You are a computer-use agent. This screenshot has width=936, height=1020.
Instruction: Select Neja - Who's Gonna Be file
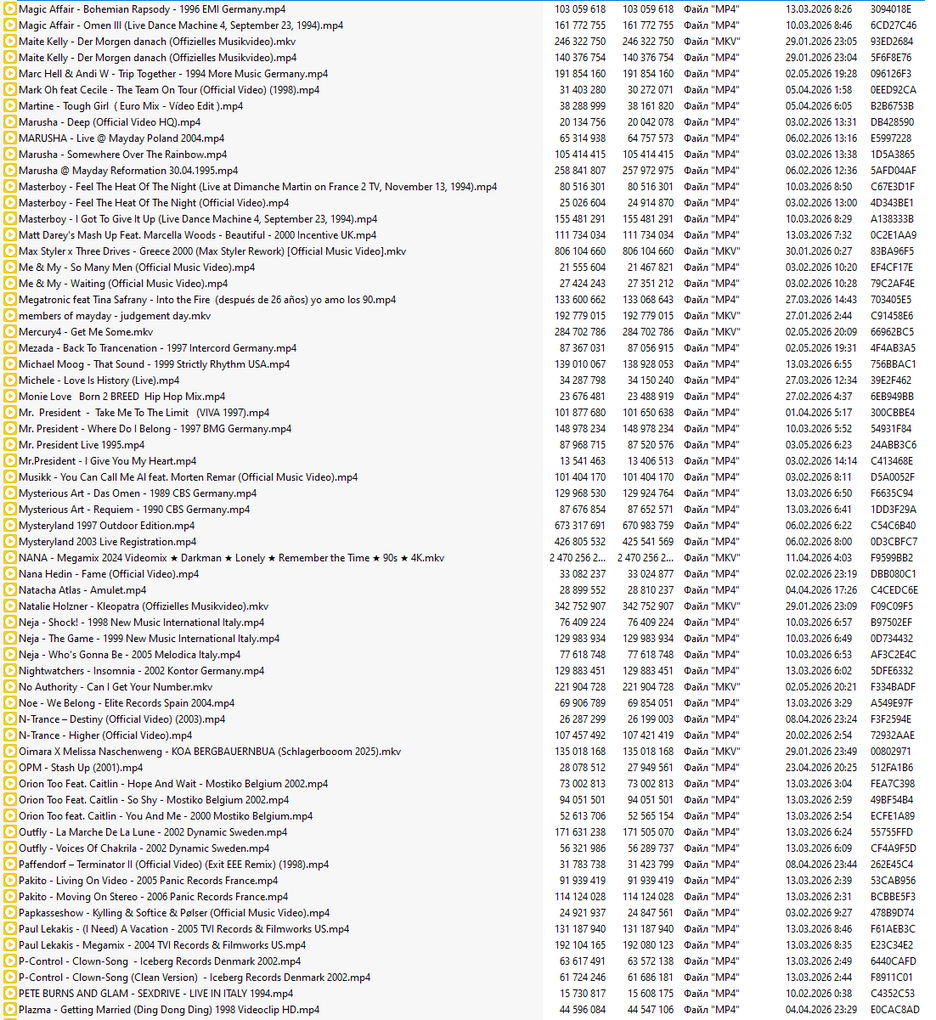[x=129, y=654]
